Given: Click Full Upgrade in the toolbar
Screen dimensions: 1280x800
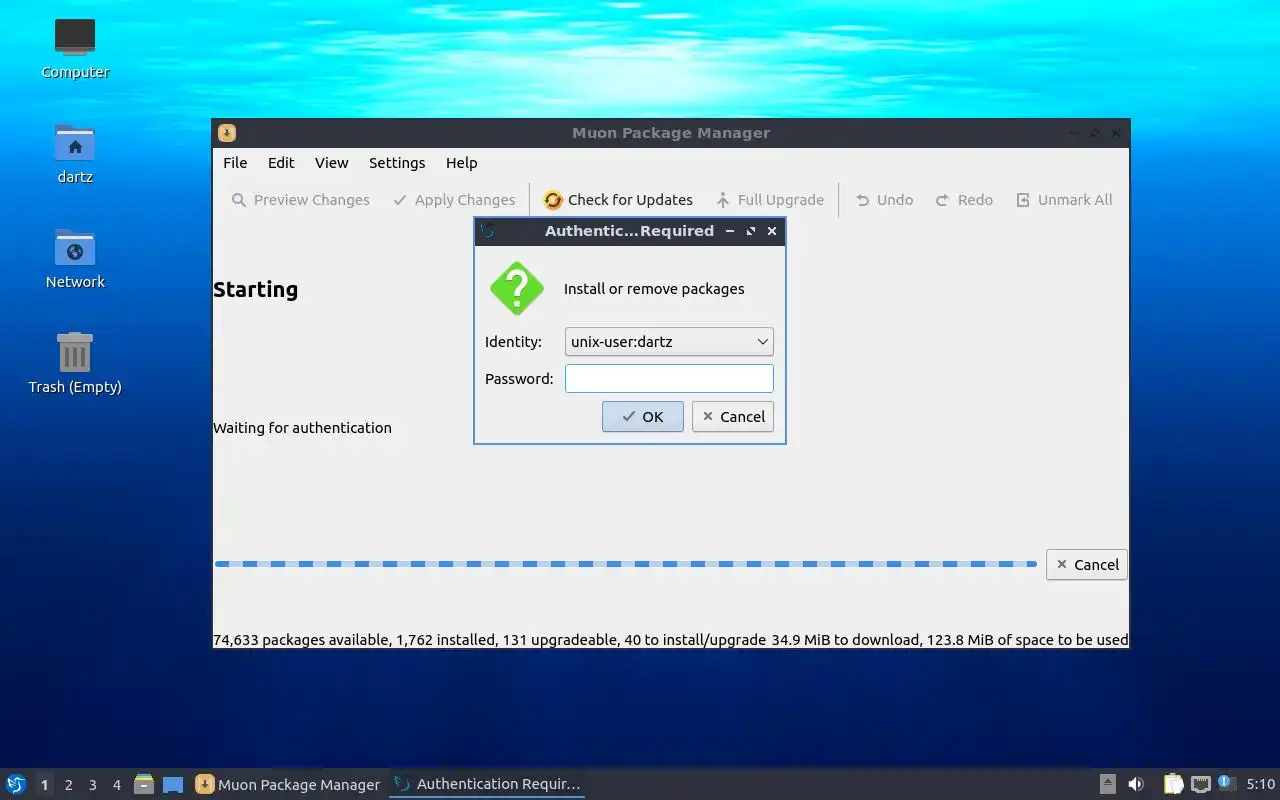Looking at the screenshot, I should click(x=770, y=200).
